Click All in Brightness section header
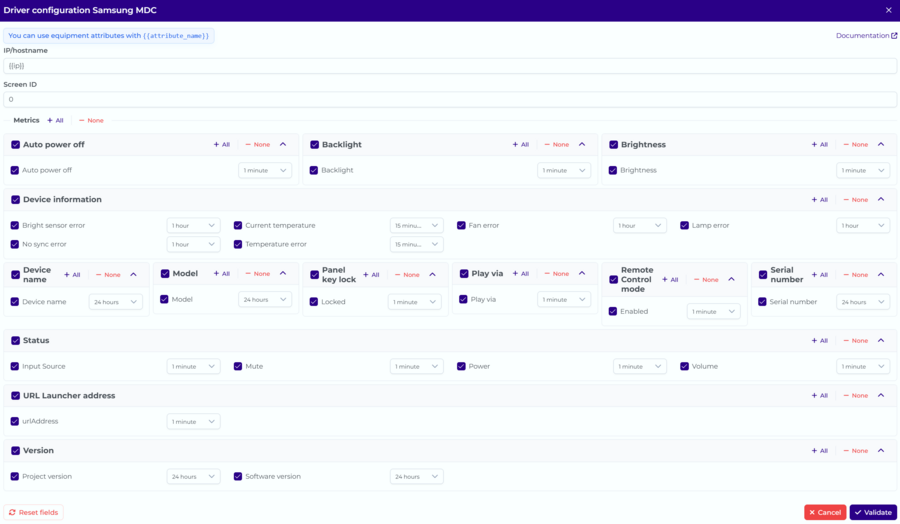 point(820,145)
